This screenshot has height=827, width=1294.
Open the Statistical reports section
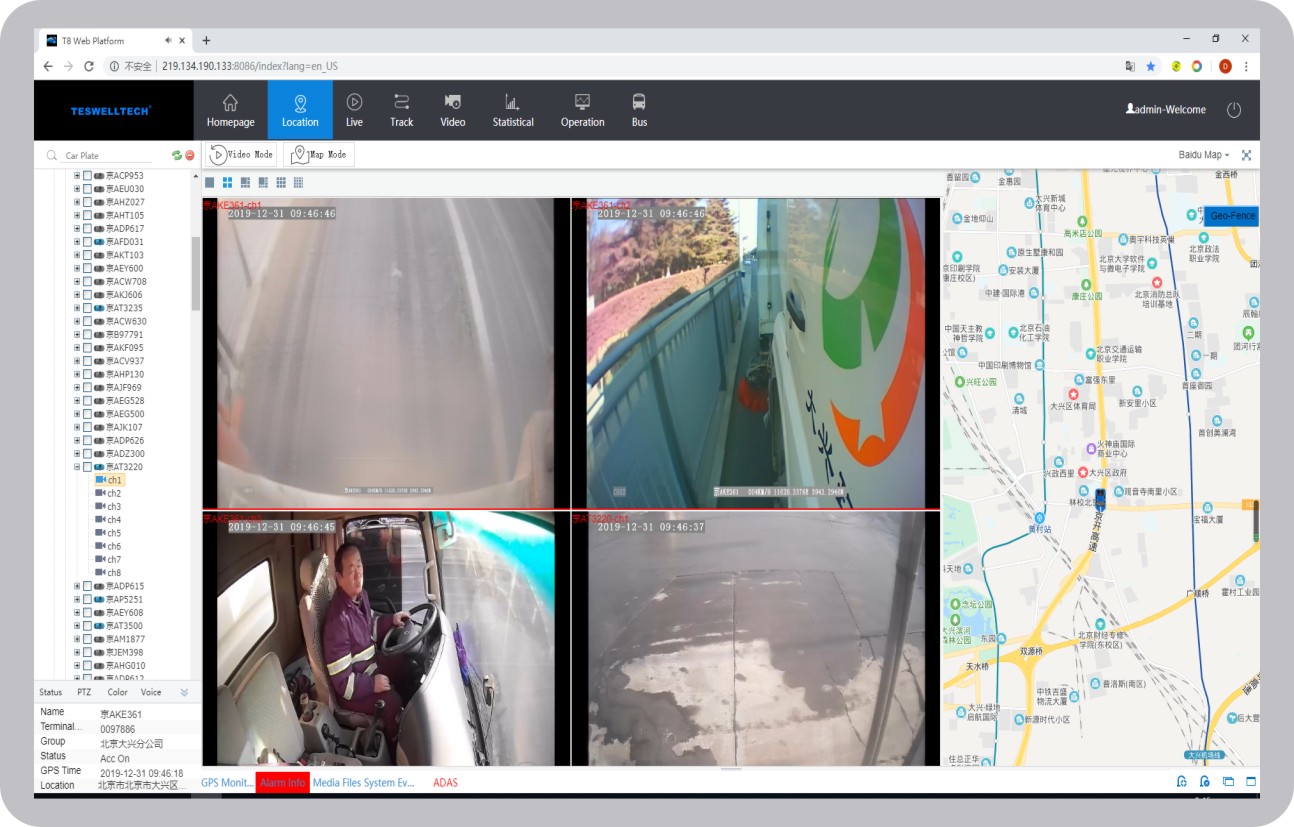pyautogui.click(x=513, y=110)
